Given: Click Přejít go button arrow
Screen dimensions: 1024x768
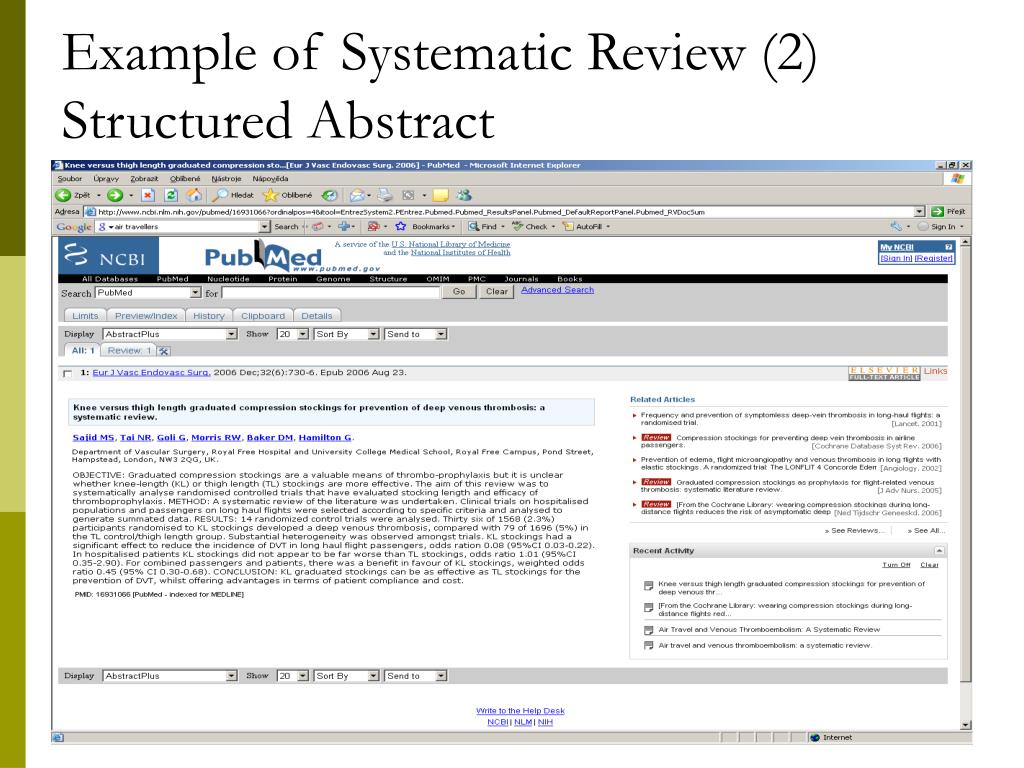Looking at the screenshot, I should point(938,212).
